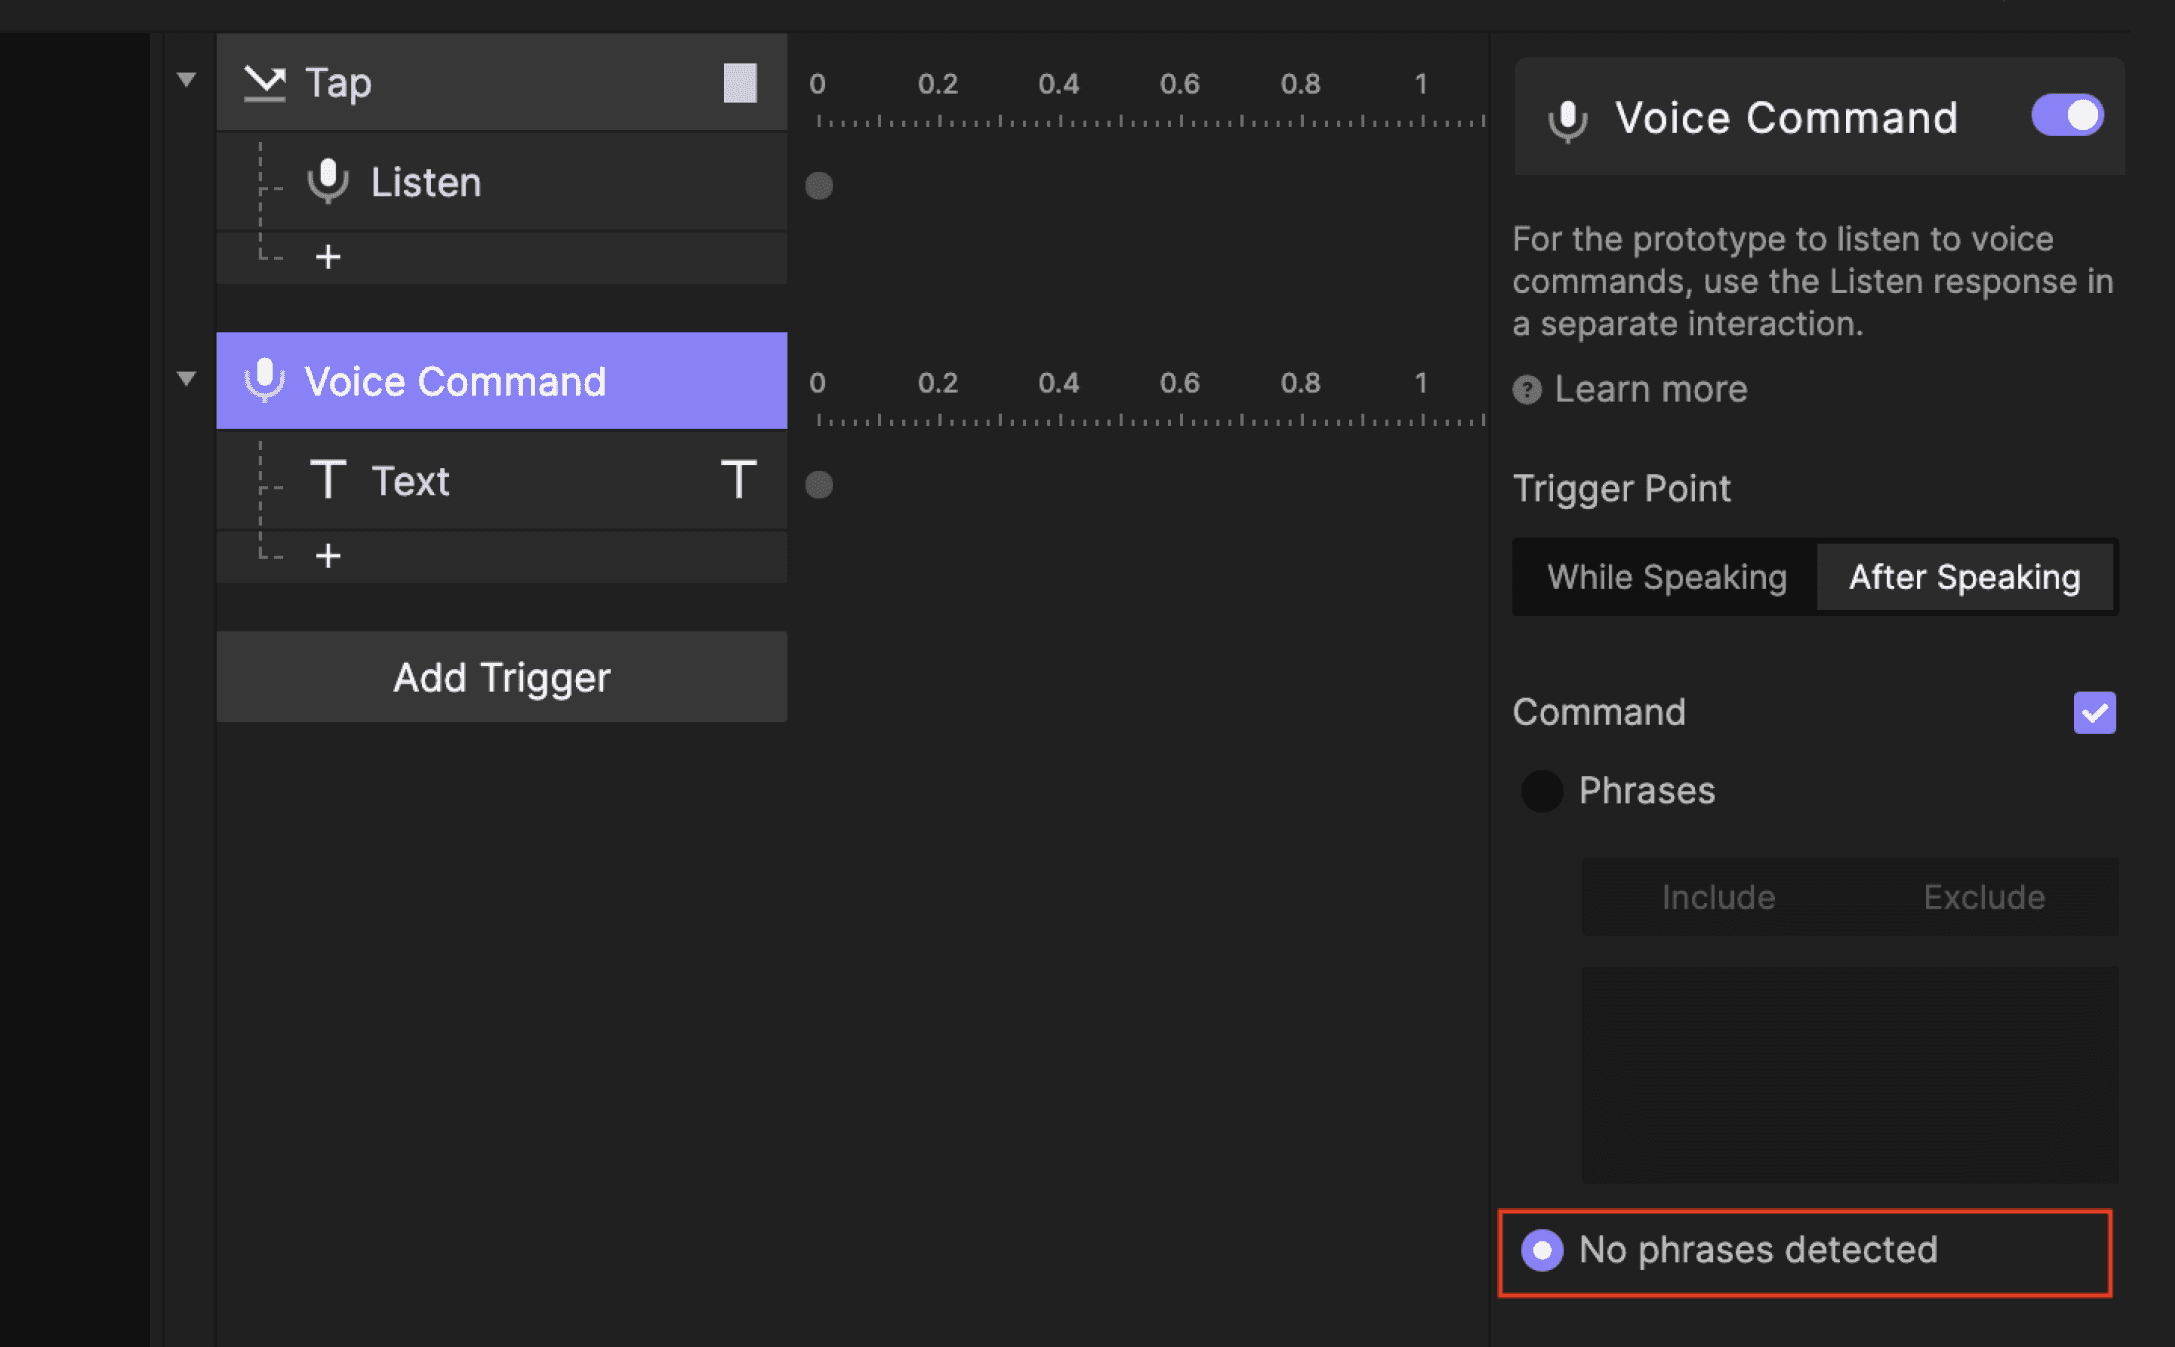Collapse the Voice Command trigger triangle

pos(186,379)
